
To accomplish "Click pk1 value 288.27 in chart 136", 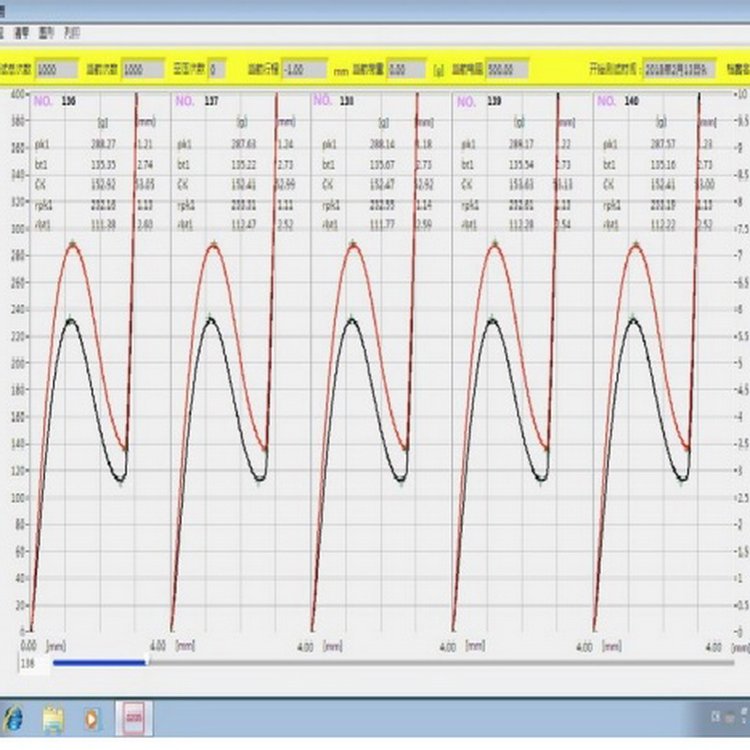I will click(x=103, y=144).
